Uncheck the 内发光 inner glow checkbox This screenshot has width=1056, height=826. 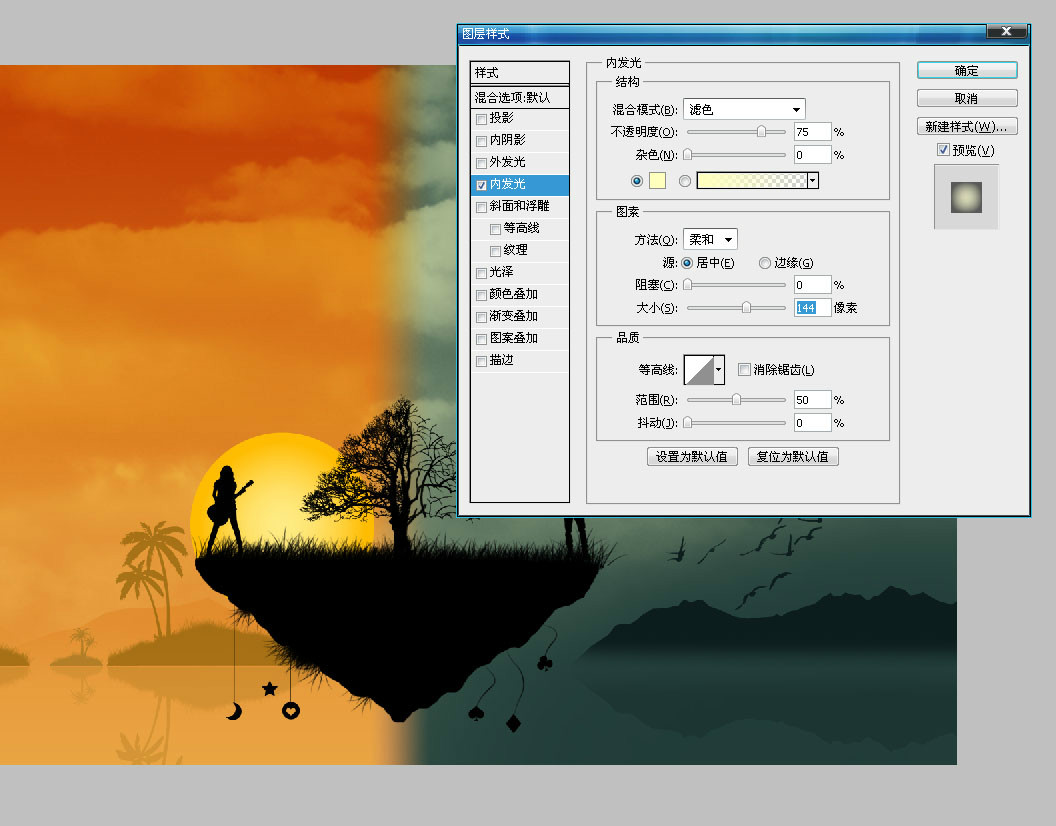point(482,185)
